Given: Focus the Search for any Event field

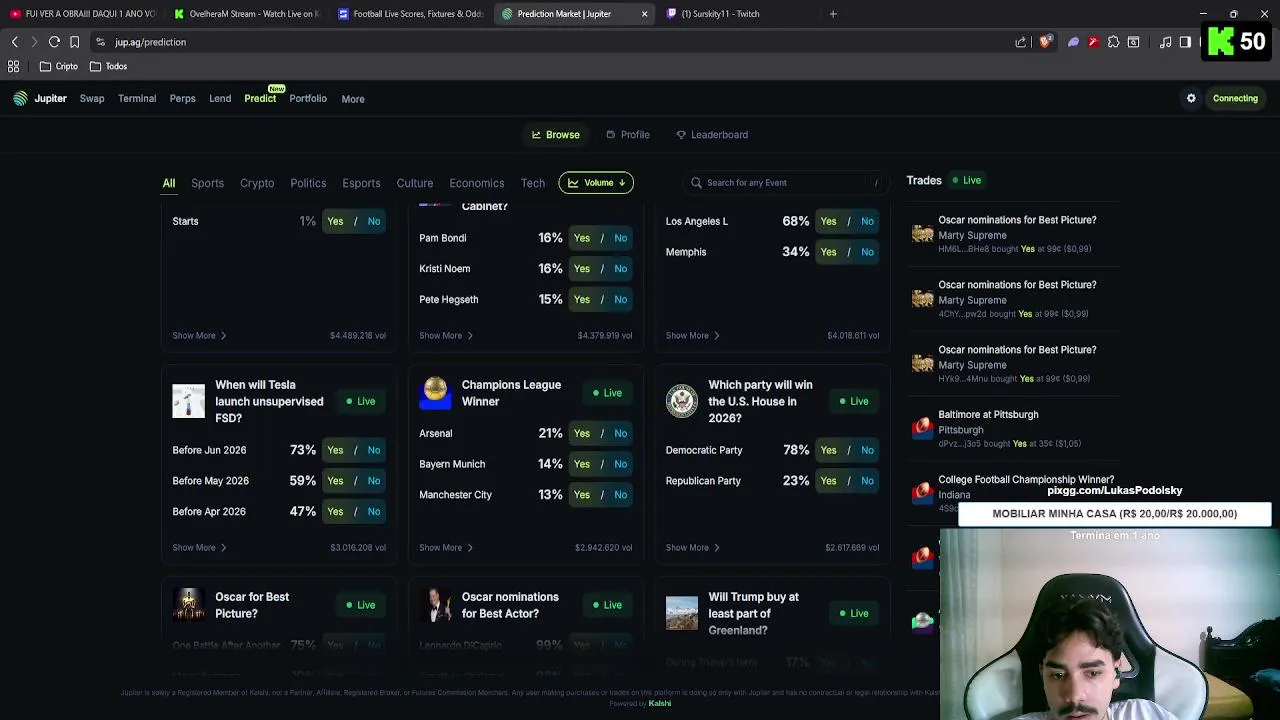Looking at the screenshot, I should 785,183.
